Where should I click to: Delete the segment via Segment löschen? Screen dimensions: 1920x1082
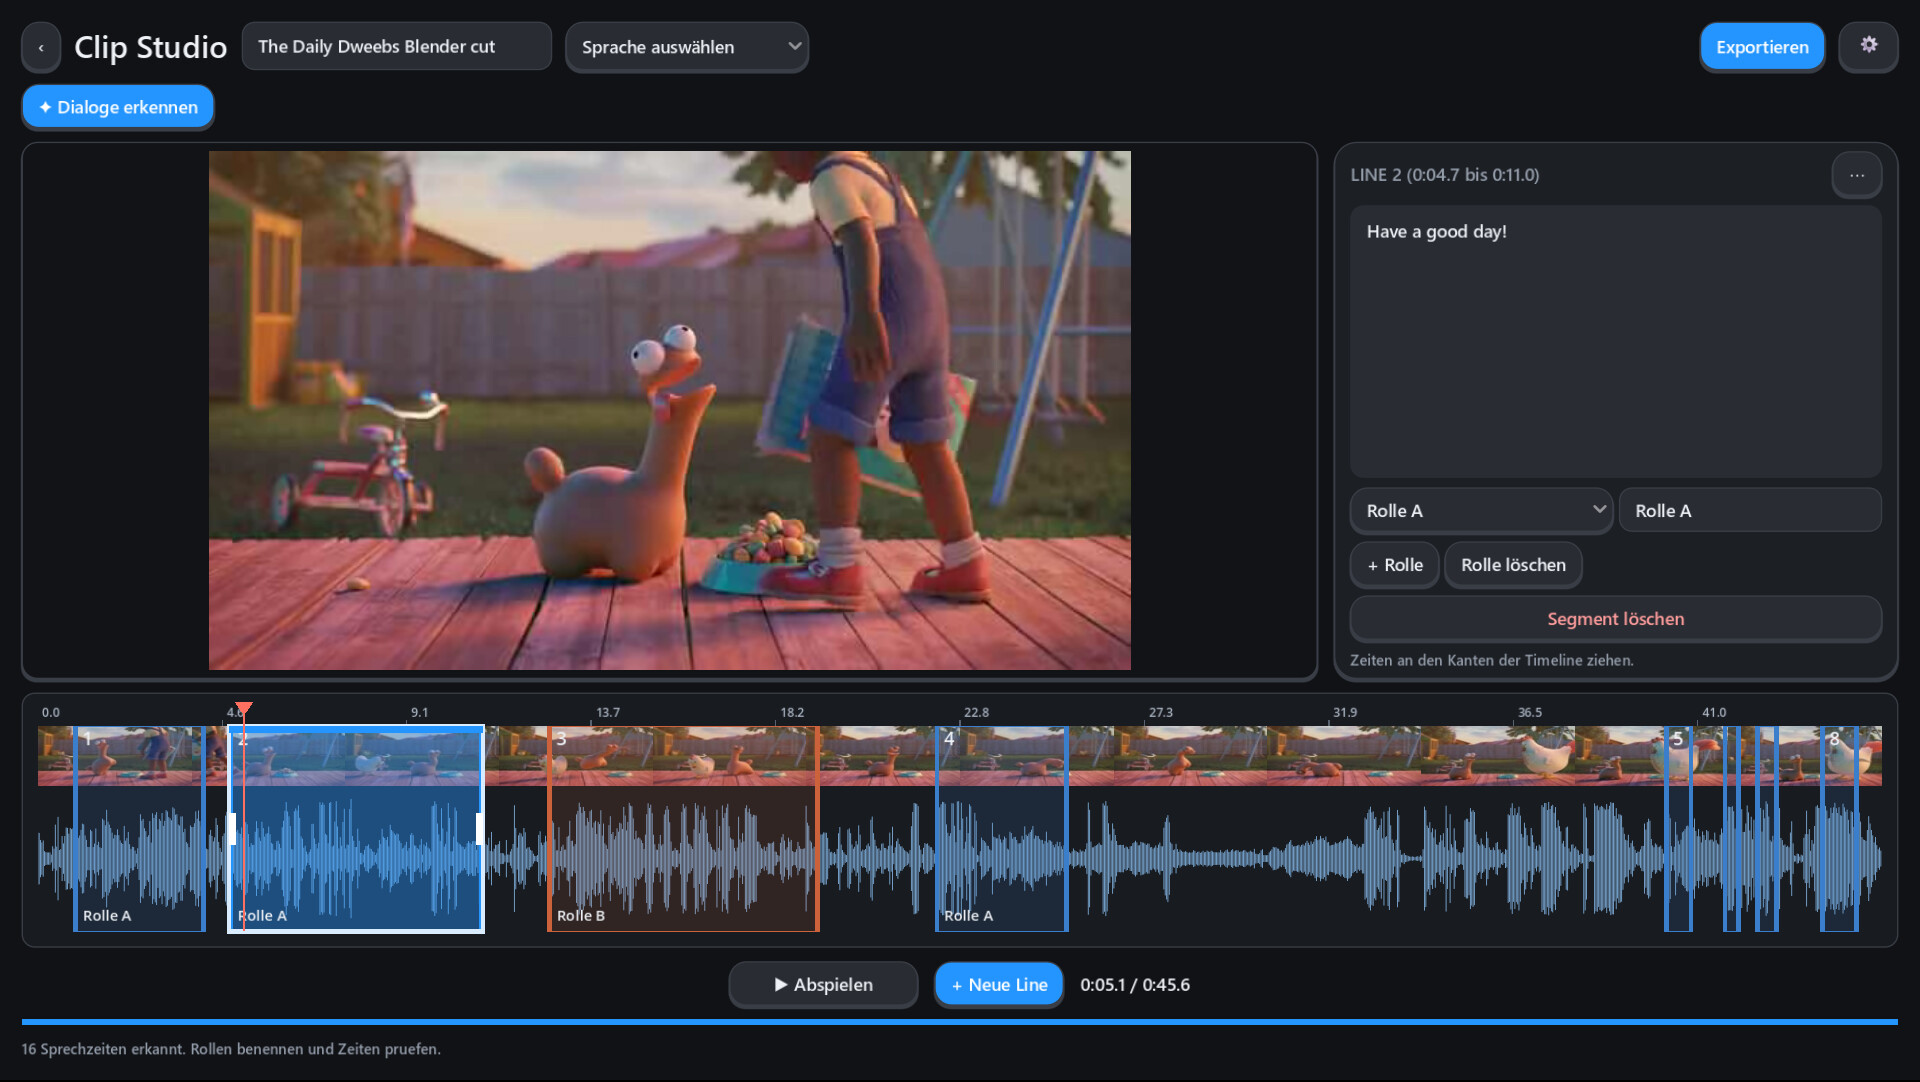[x=1615, y=619]
